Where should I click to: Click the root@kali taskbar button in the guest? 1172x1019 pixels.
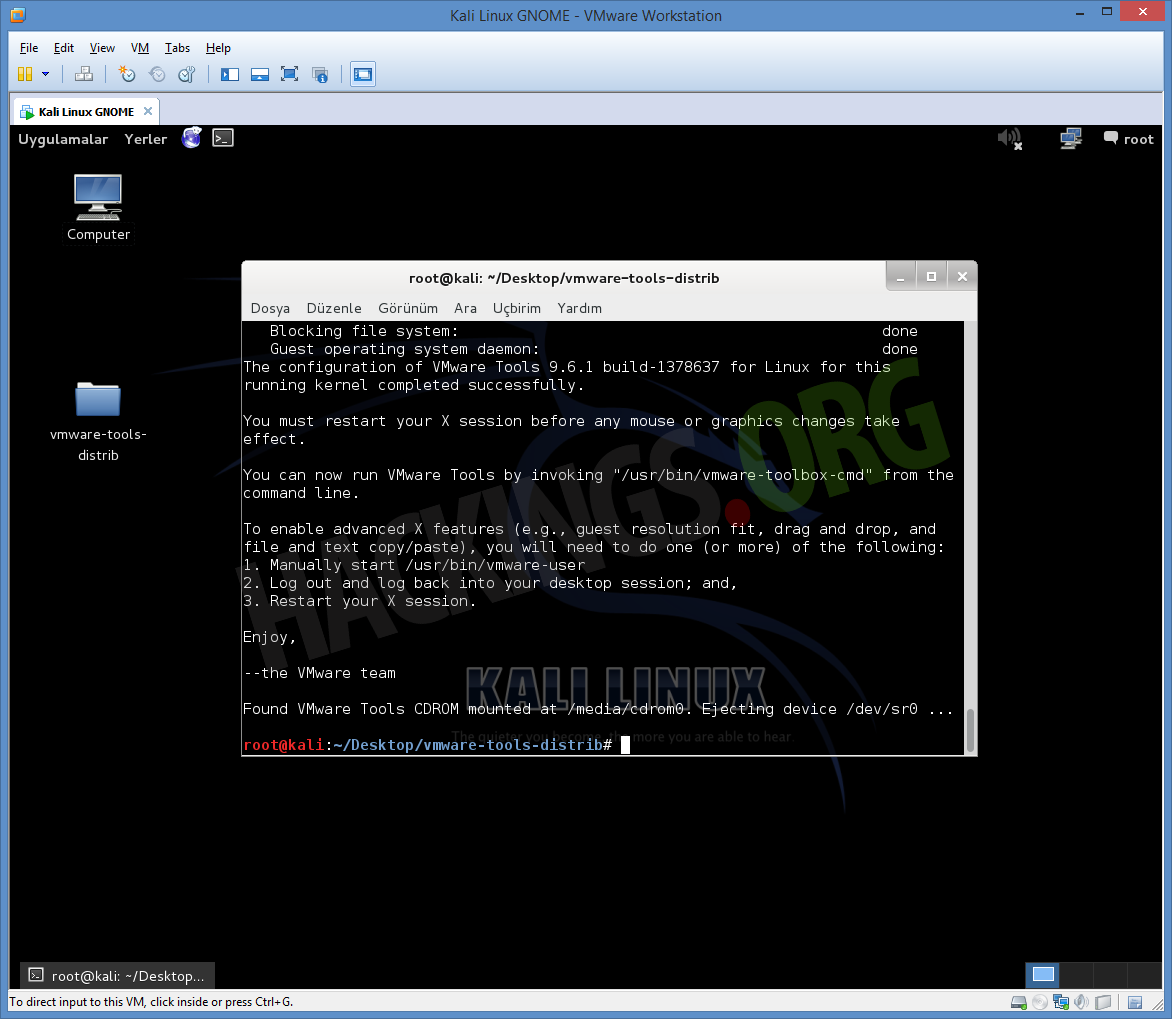113,975
